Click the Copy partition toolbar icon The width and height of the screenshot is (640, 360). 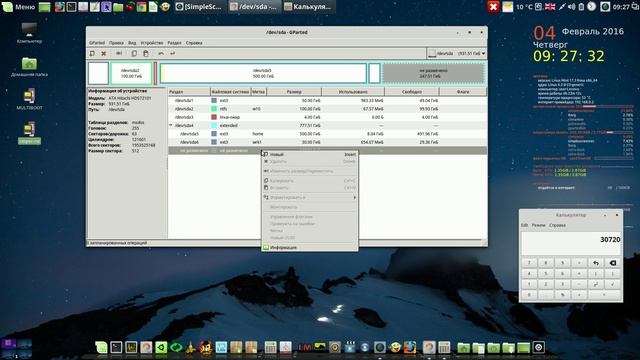(134, 53)
